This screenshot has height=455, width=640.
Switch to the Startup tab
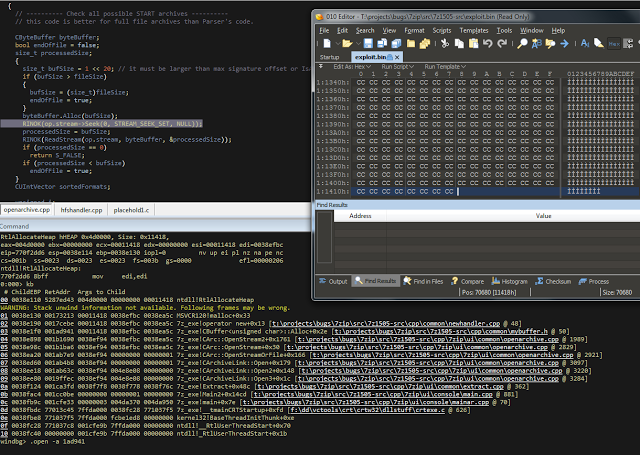(330, 57)
